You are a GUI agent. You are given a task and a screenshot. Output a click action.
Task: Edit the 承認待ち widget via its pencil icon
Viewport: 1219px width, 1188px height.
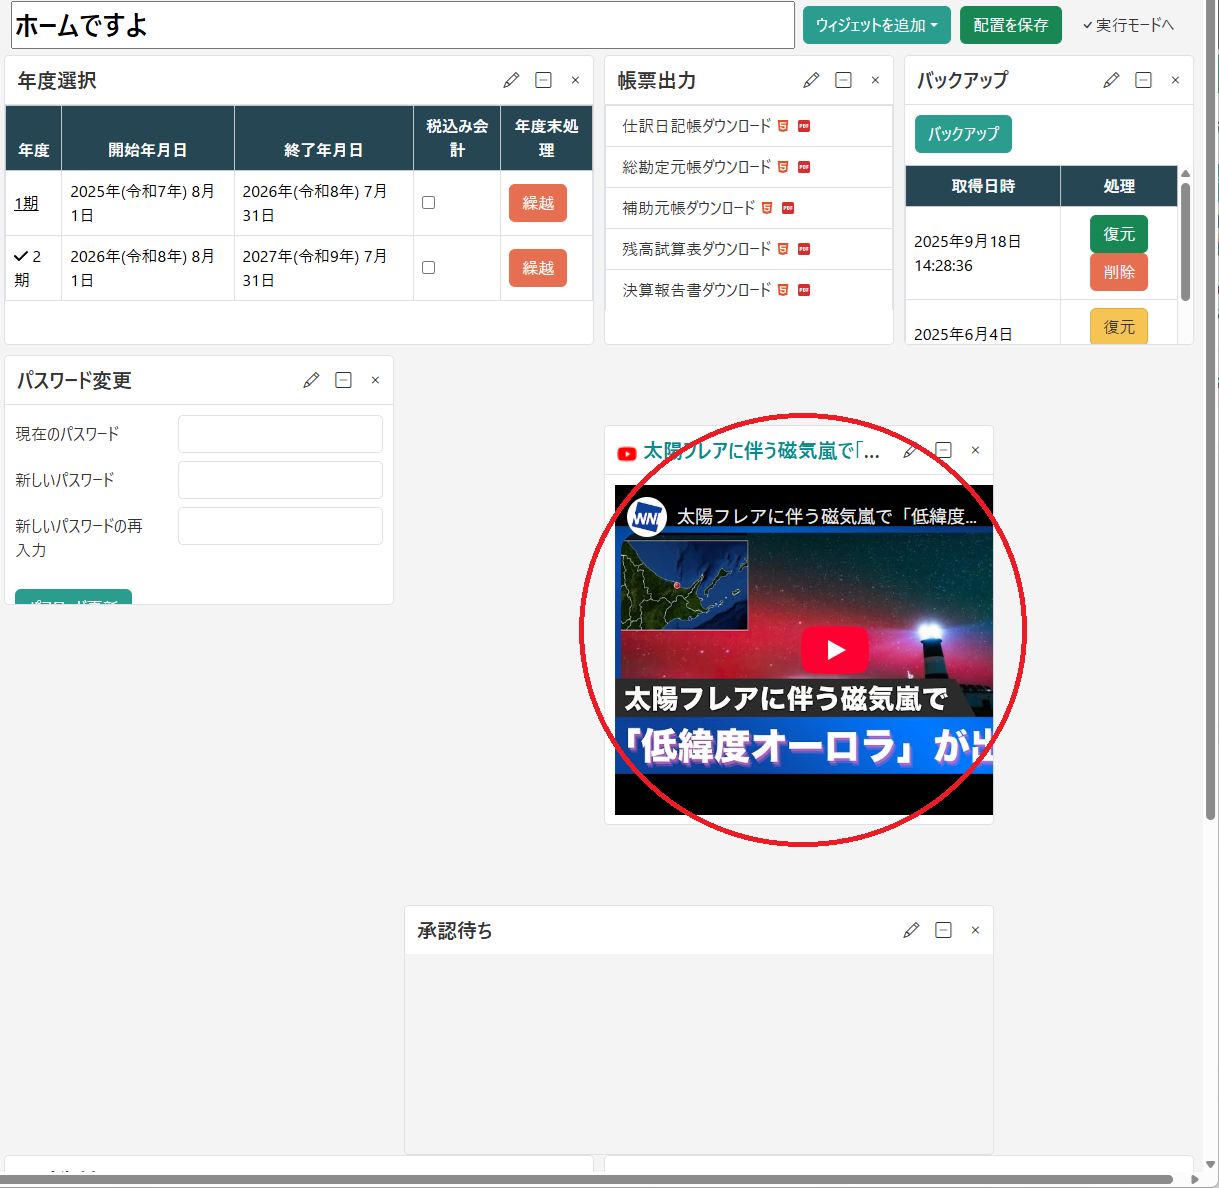pos(911,930)
